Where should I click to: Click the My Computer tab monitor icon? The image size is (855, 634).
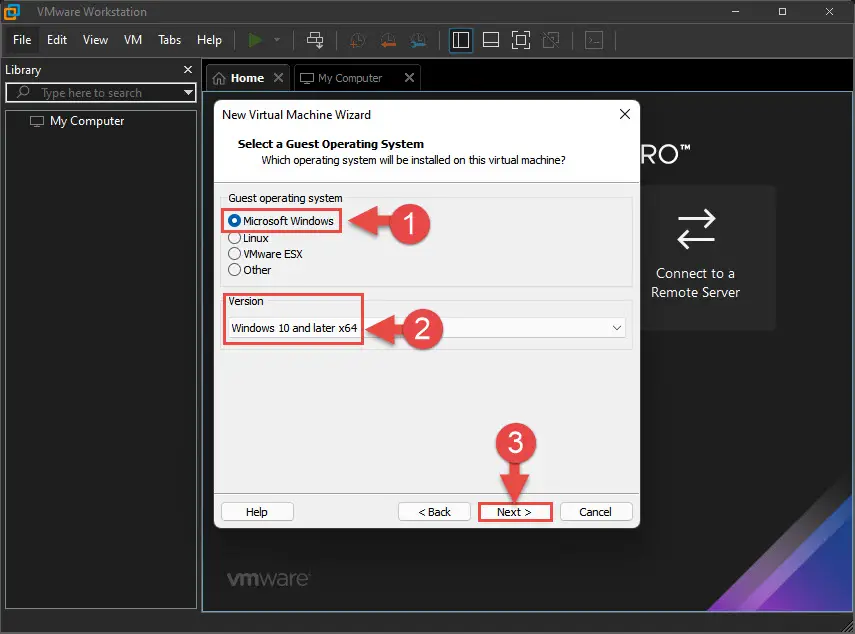(307, 79)
